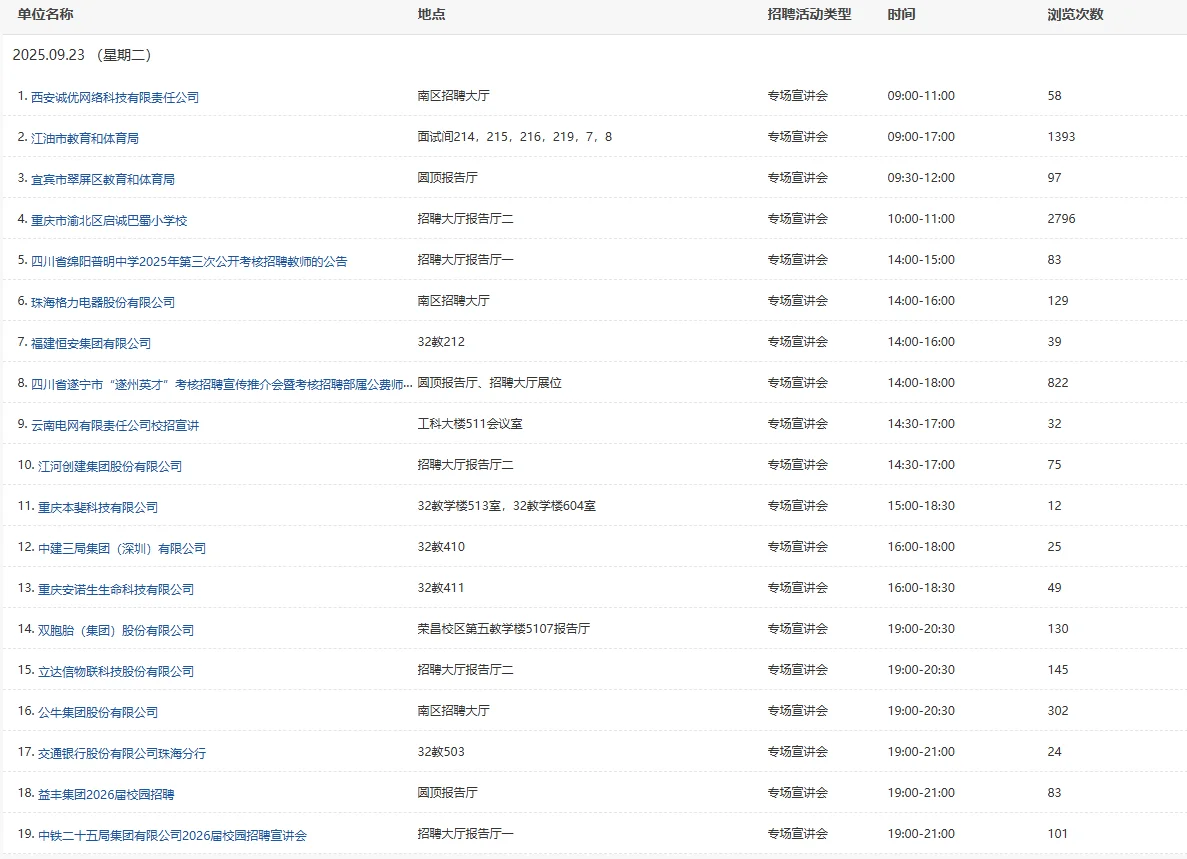The image size is (1187, 859).
Task: Select time 09:00-11:00
Action: point(921,96)
